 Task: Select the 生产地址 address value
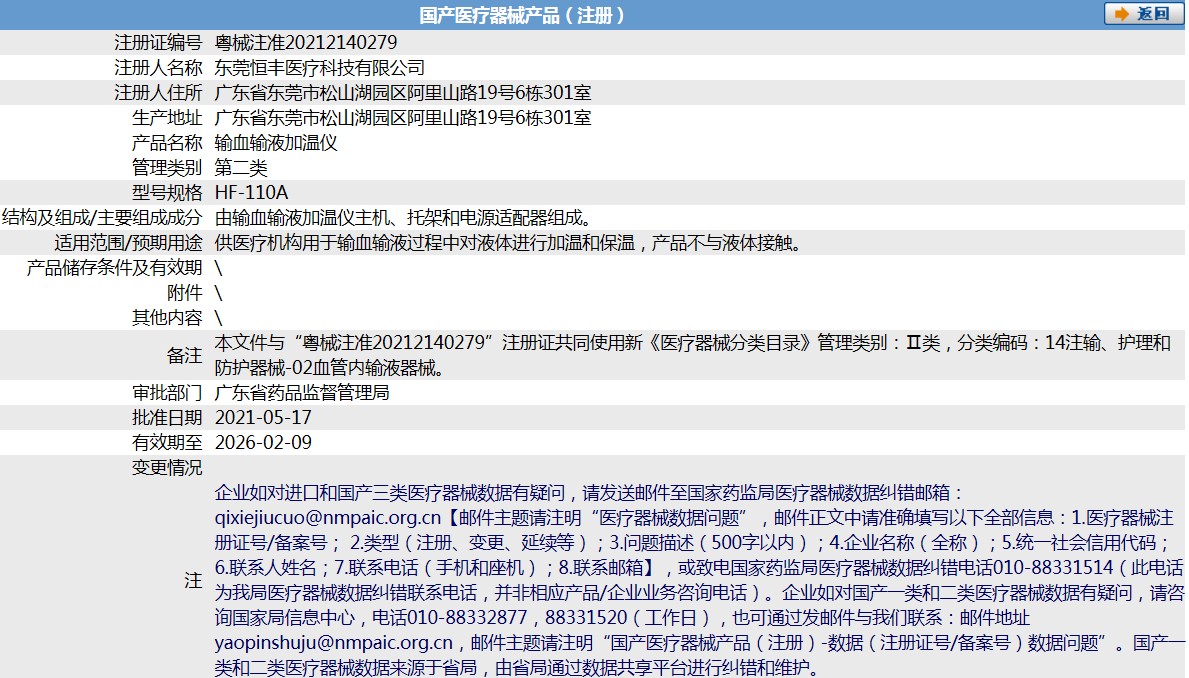(403, 118)
